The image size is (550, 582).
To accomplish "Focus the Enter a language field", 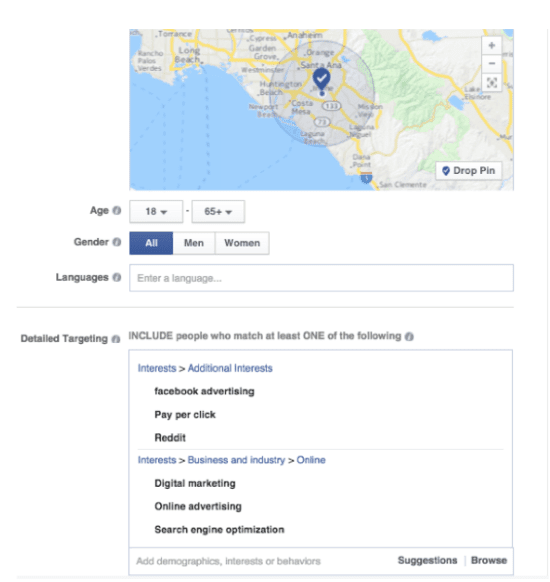I will click(x=321, y=278).
